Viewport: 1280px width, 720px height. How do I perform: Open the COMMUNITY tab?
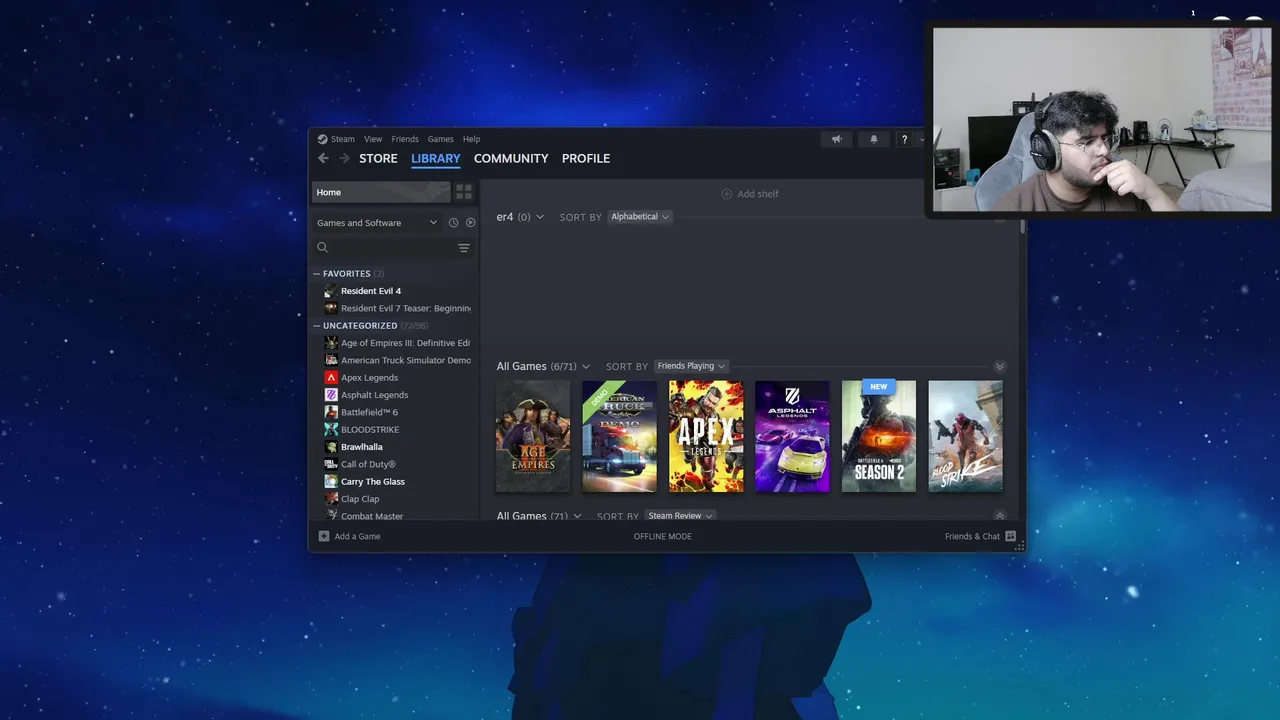[511, 158]
